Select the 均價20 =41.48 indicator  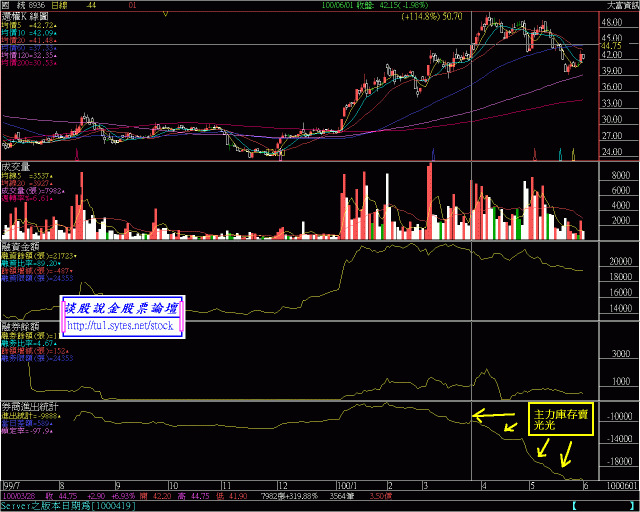pyautogui.click(x=29, y=40)
